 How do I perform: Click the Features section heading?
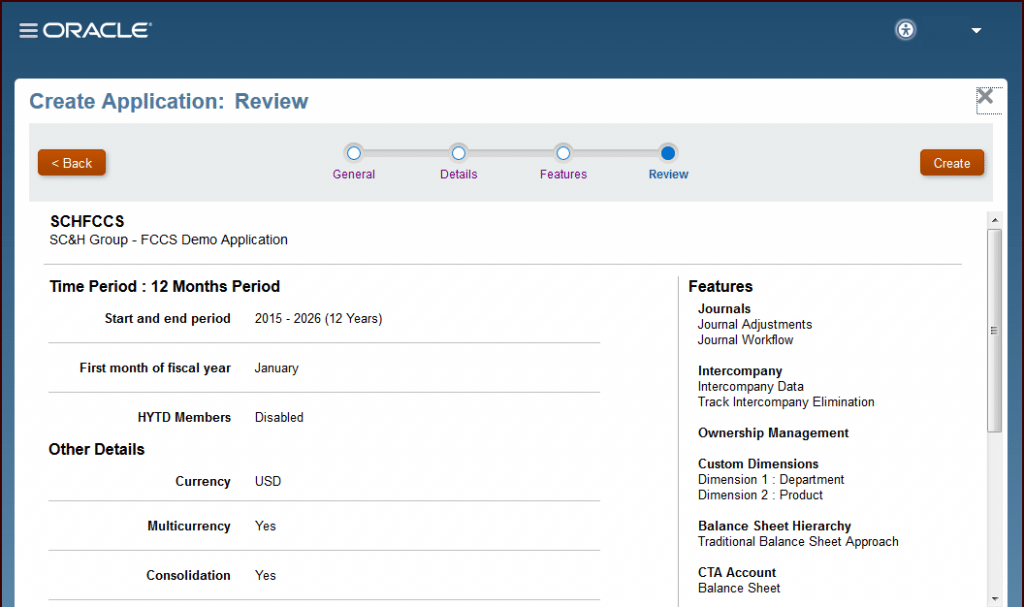(x=720, y=287)
